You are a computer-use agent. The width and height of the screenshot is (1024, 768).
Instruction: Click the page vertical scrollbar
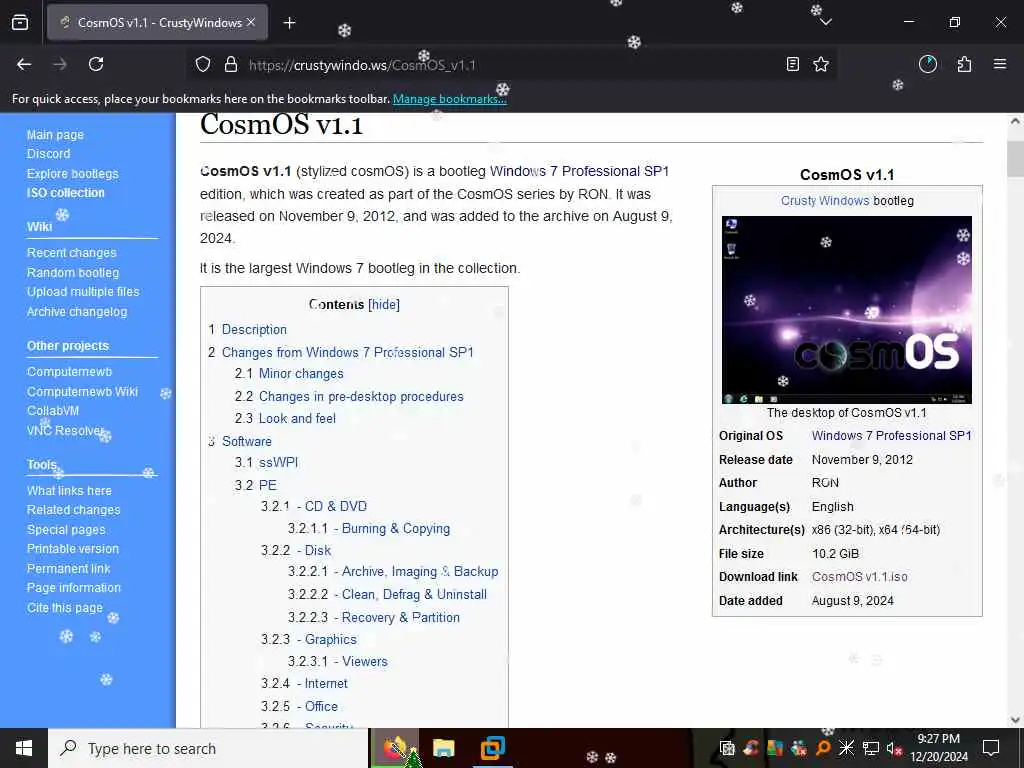coord(1016,420)
